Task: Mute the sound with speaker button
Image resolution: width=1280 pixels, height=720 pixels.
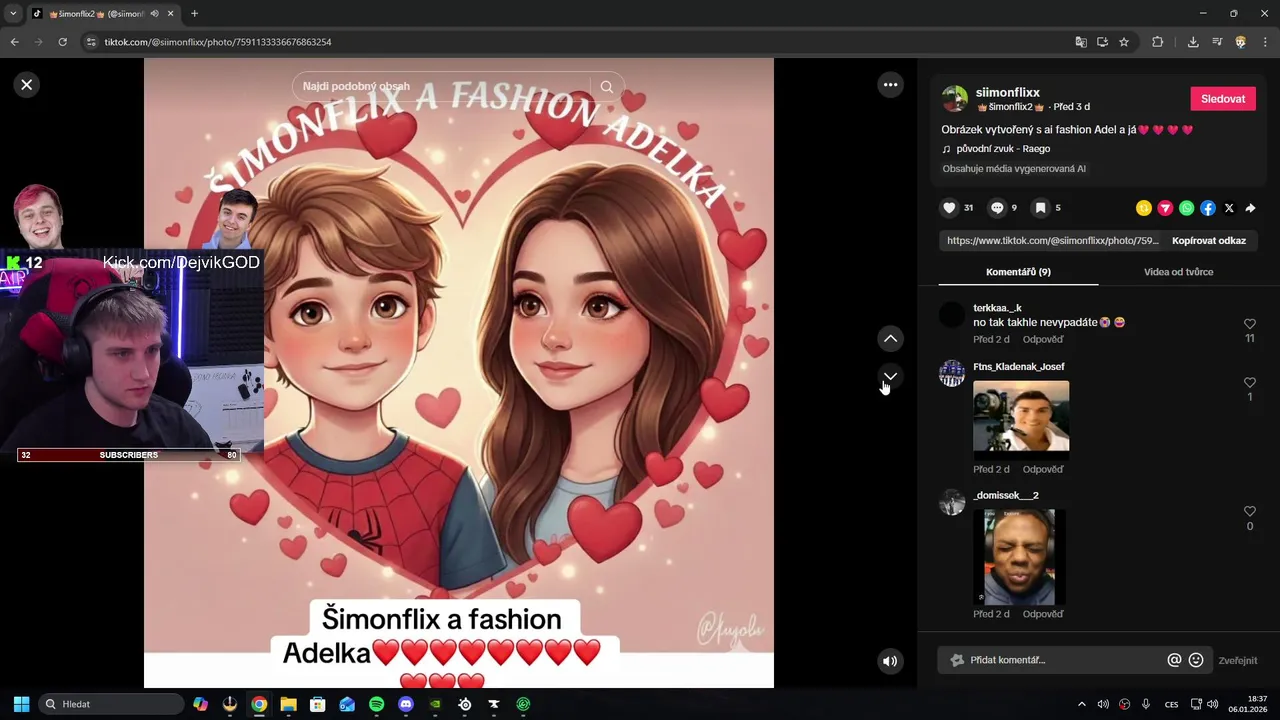Action: click(x=890, y=661)
